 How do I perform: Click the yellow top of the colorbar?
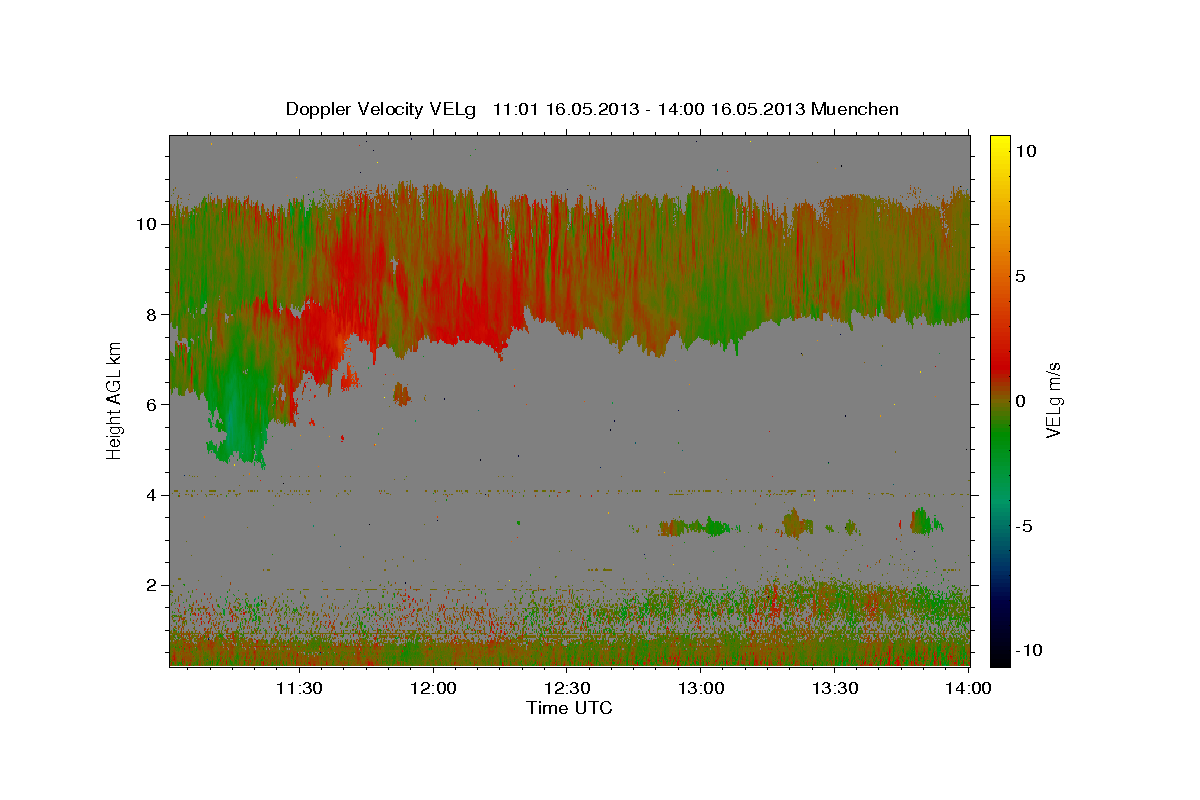(x=999, y=143)
